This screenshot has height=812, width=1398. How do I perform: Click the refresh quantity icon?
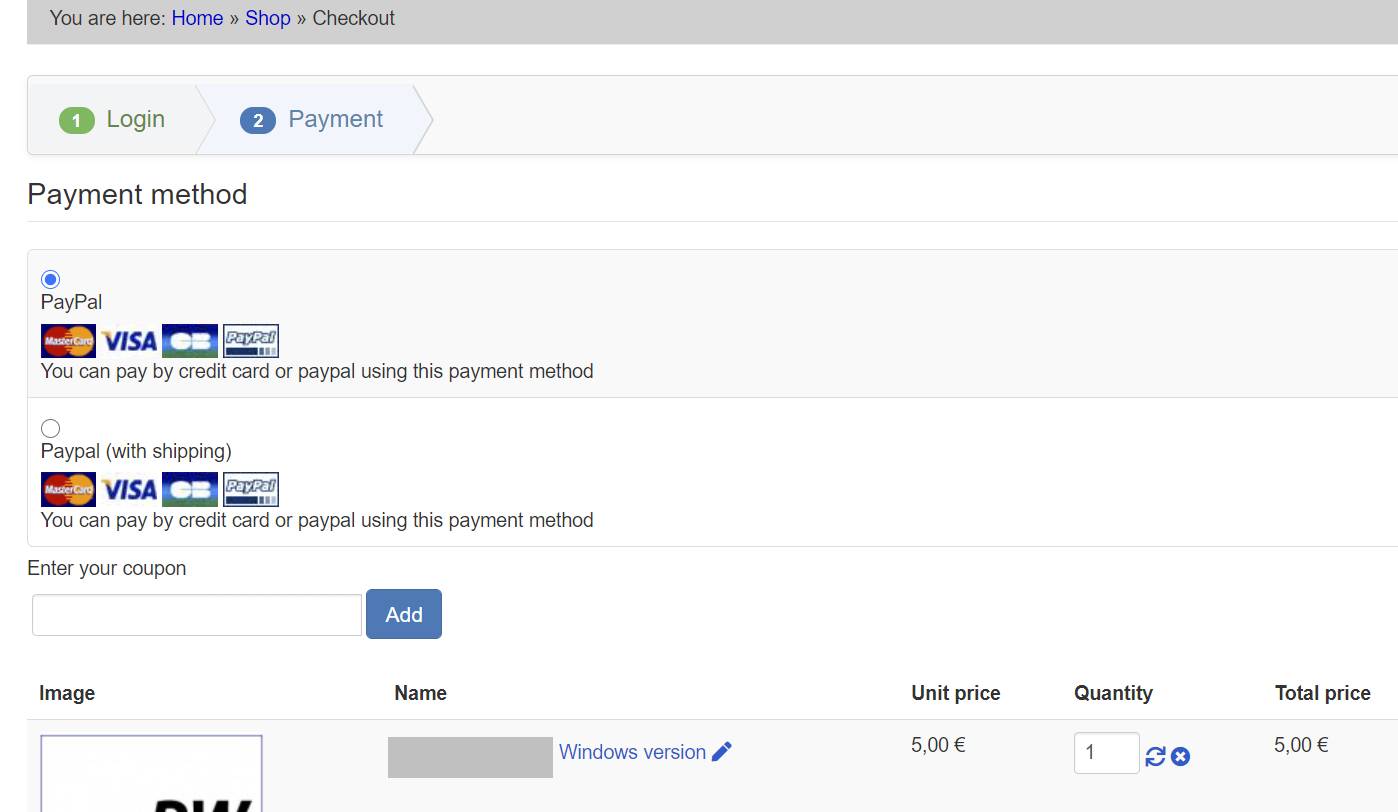point(1155,757)
